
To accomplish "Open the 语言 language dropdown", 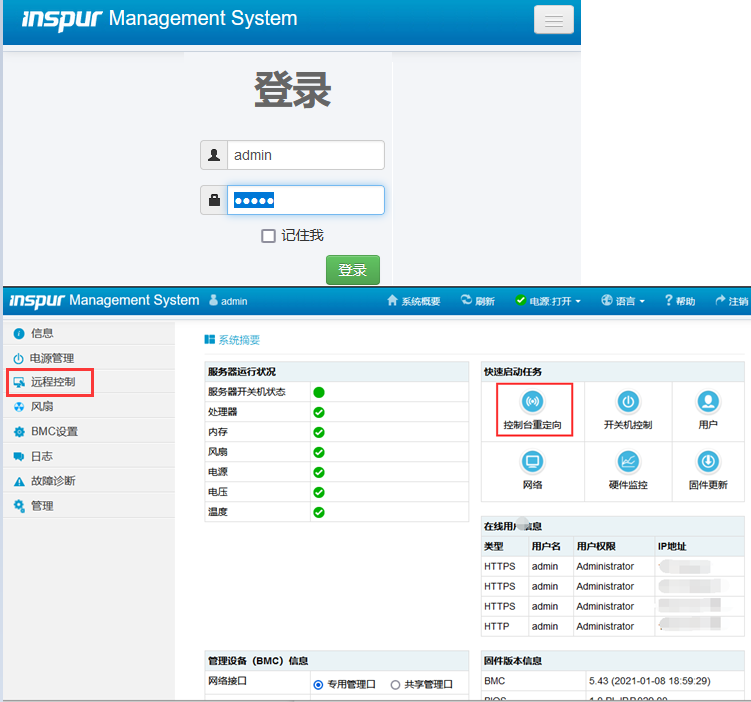I will pos(623,301).
